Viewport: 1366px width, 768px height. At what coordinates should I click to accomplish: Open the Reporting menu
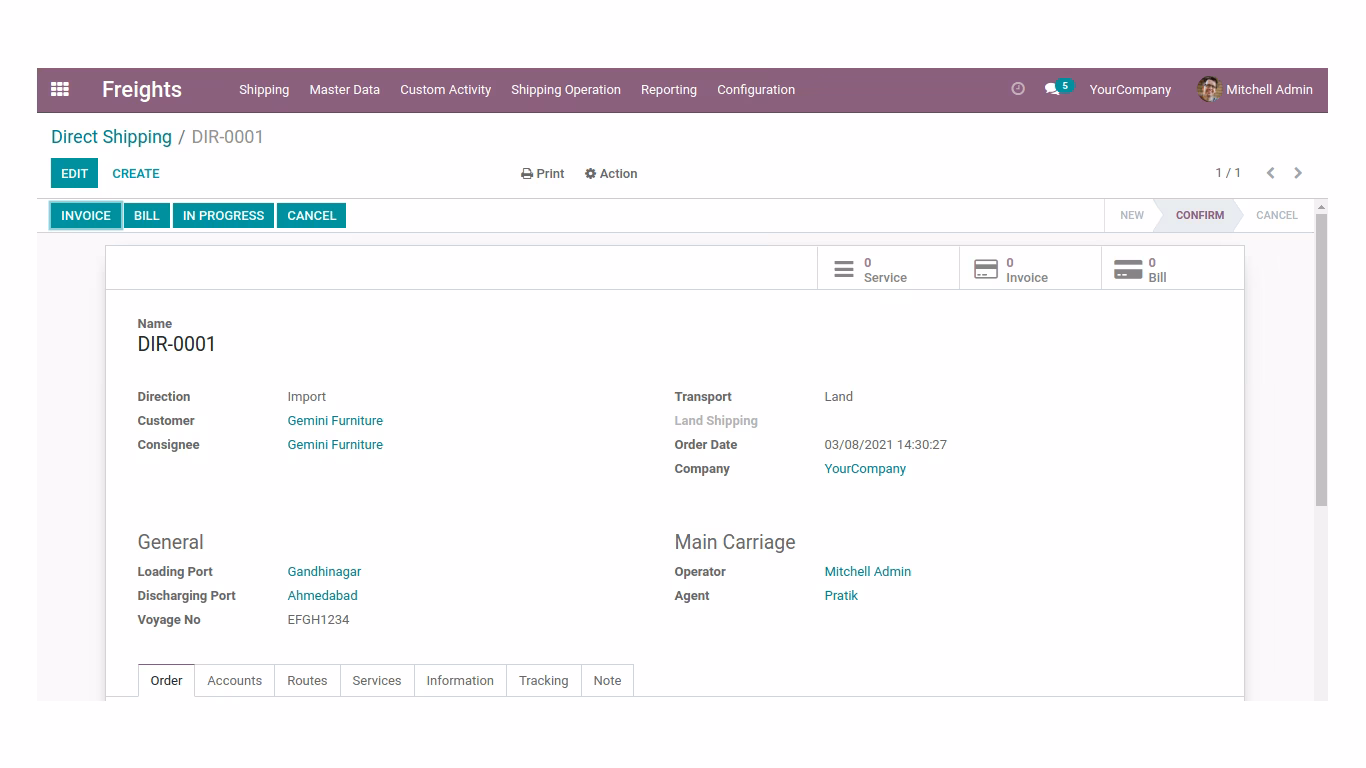(x=669, y=89)
